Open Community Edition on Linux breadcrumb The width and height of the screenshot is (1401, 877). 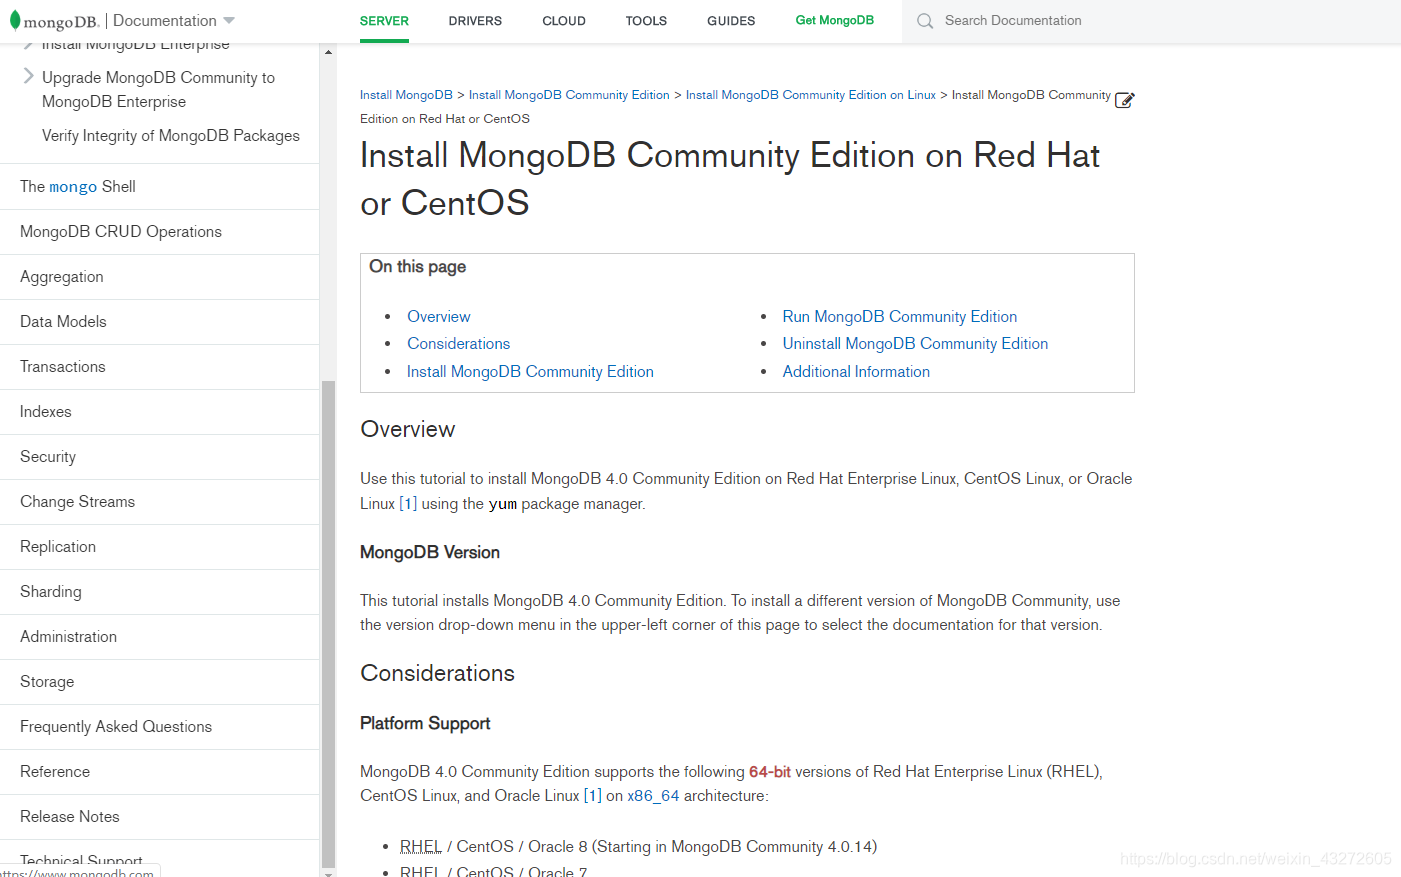811,95
